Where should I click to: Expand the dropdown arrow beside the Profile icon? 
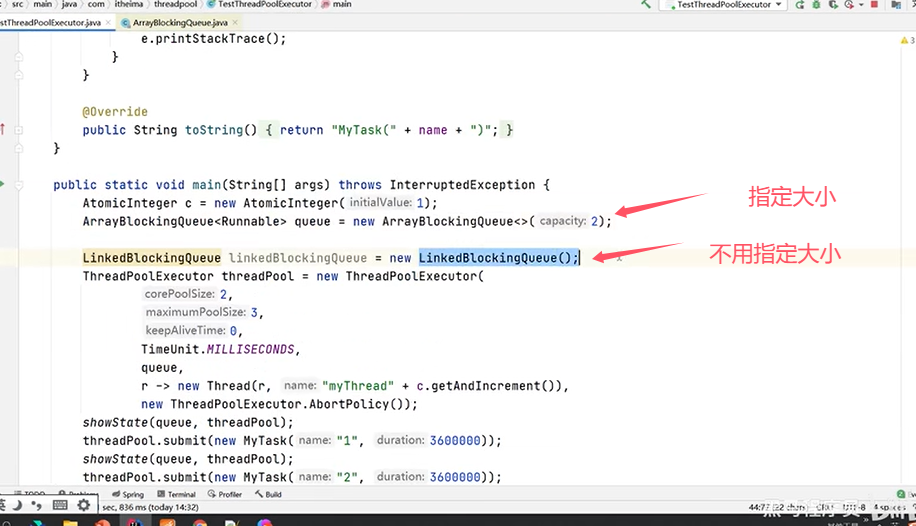point(861,5)
